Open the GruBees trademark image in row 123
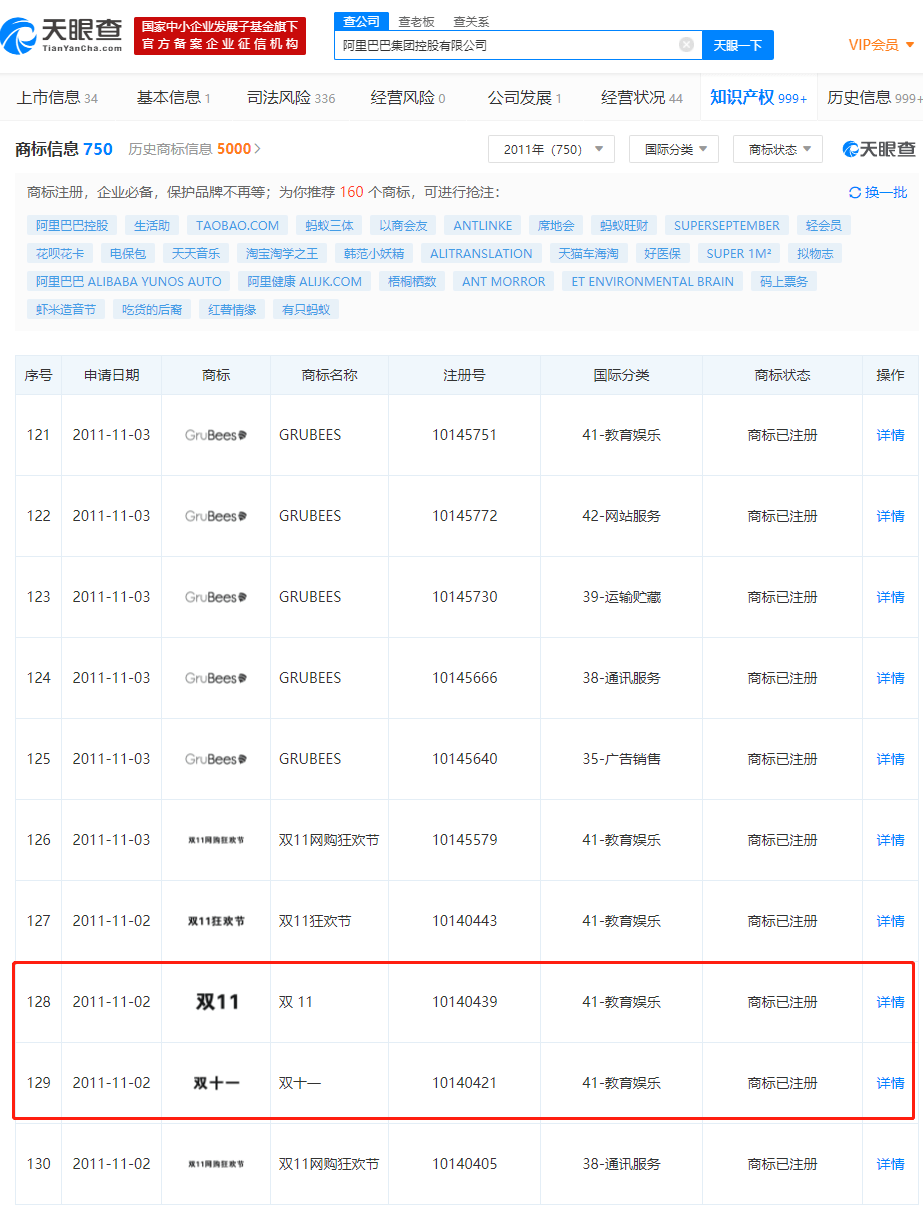 point(216,597)
